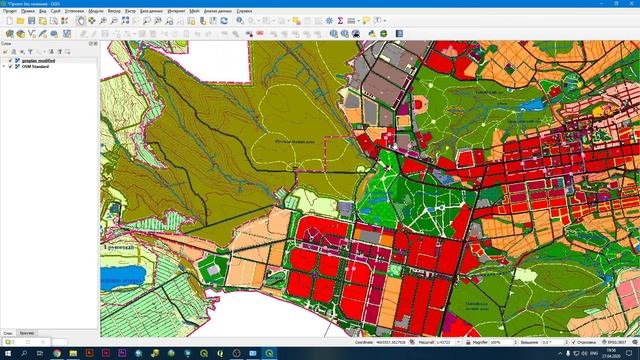Open Windows Start menu

tap(8, 353)
